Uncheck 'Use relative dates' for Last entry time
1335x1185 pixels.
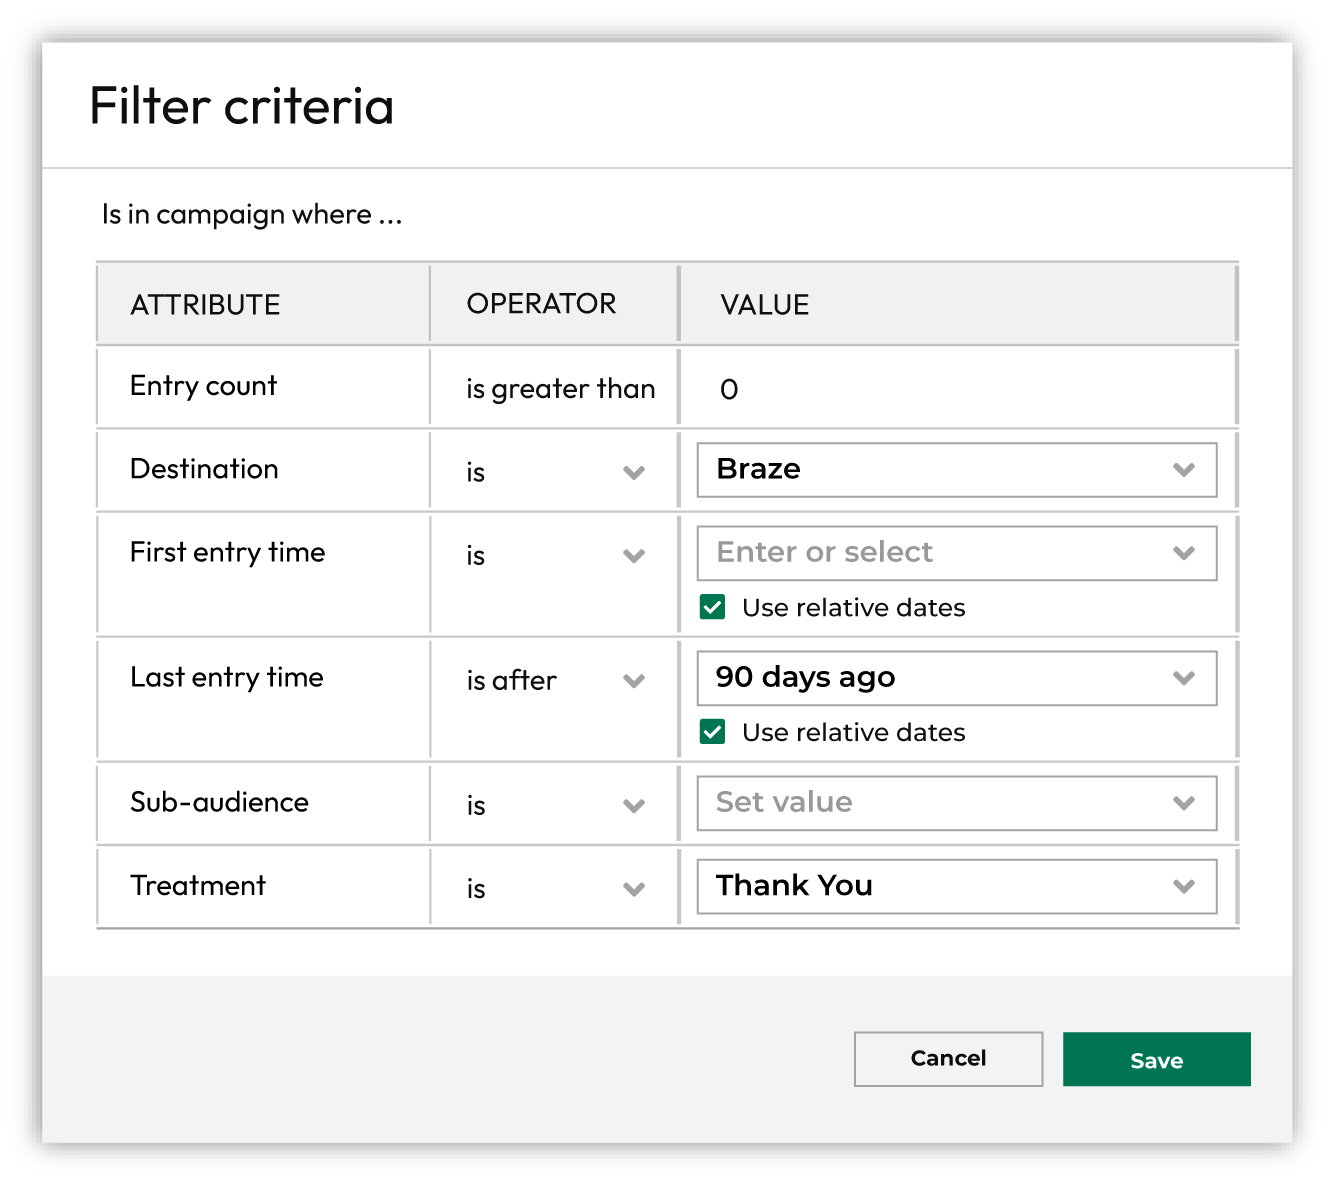click(713, 732)
